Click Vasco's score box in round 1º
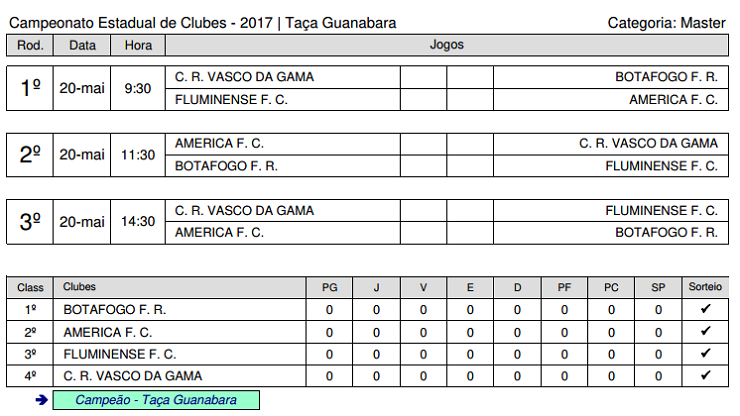The width and height of the screenshot is (740, 416). (x=423, y=77)
